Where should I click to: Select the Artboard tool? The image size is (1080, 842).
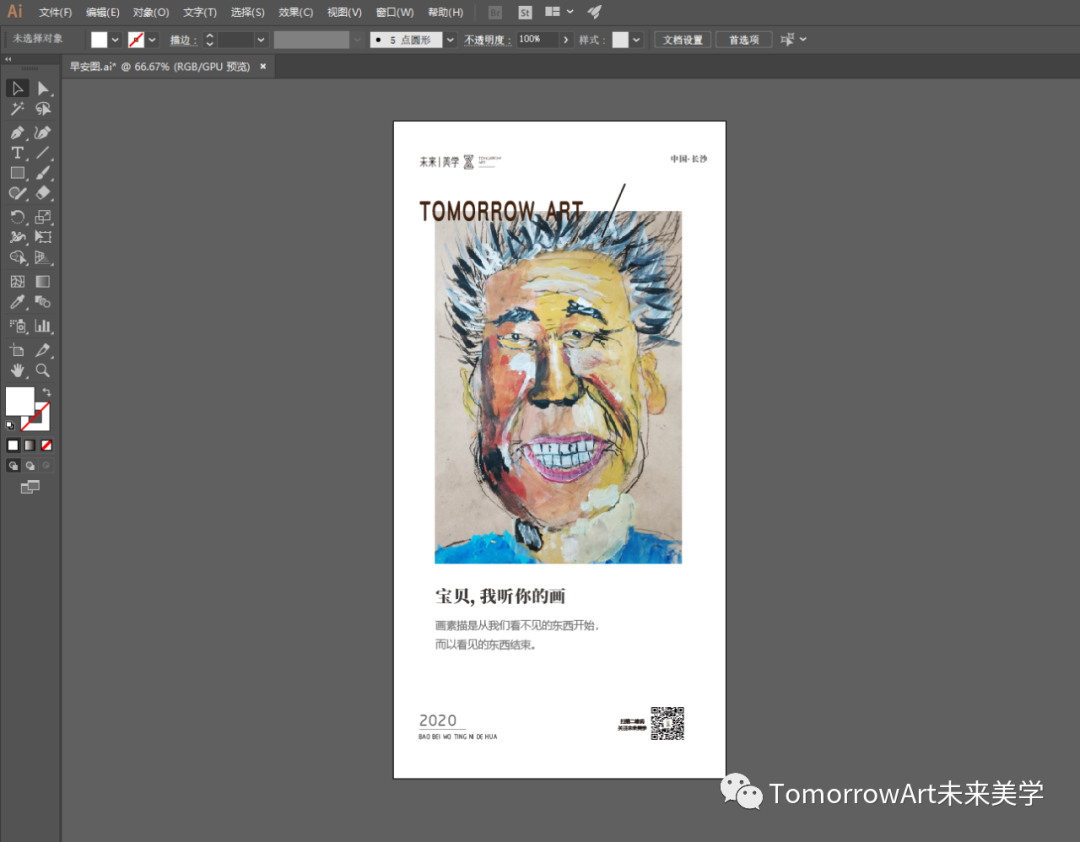[x=17, y=350]
